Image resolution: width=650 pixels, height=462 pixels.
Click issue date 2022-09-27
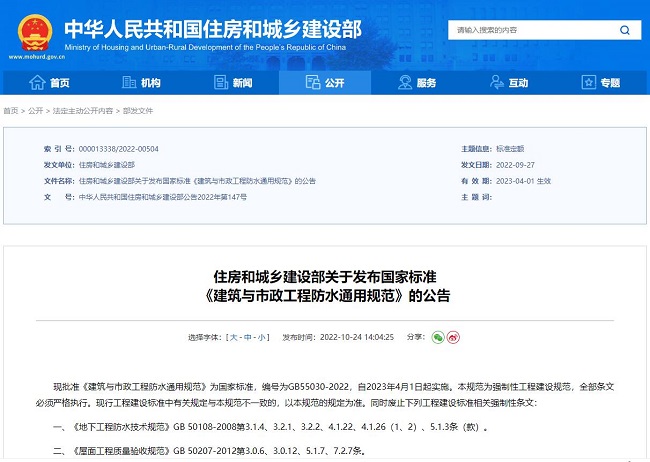pos(515,165)
